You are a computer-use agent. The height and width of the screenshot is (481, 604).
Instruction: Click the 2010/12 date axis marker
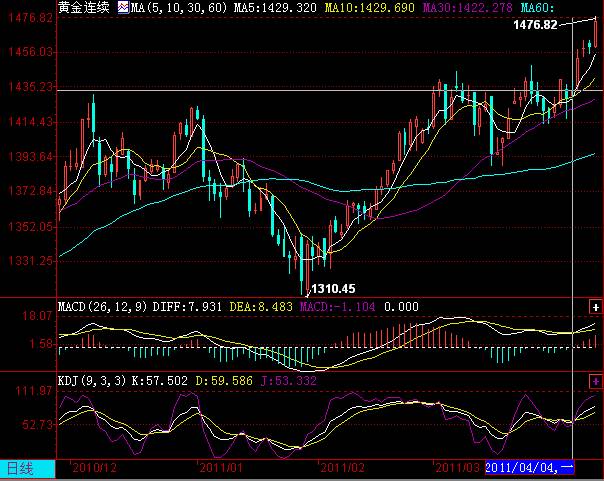pos(94,468)
